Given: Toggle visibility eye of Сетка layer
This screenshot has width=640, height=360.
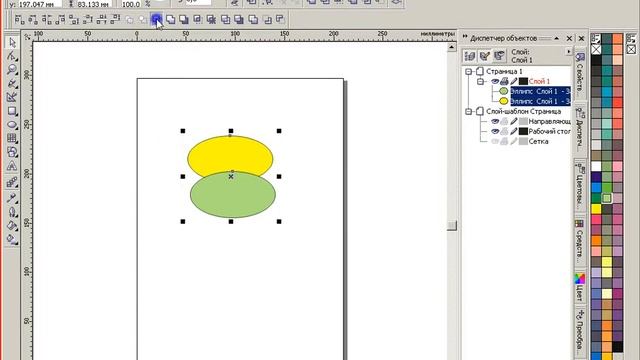Looking at the screenshot, I should tap(495, 141).
